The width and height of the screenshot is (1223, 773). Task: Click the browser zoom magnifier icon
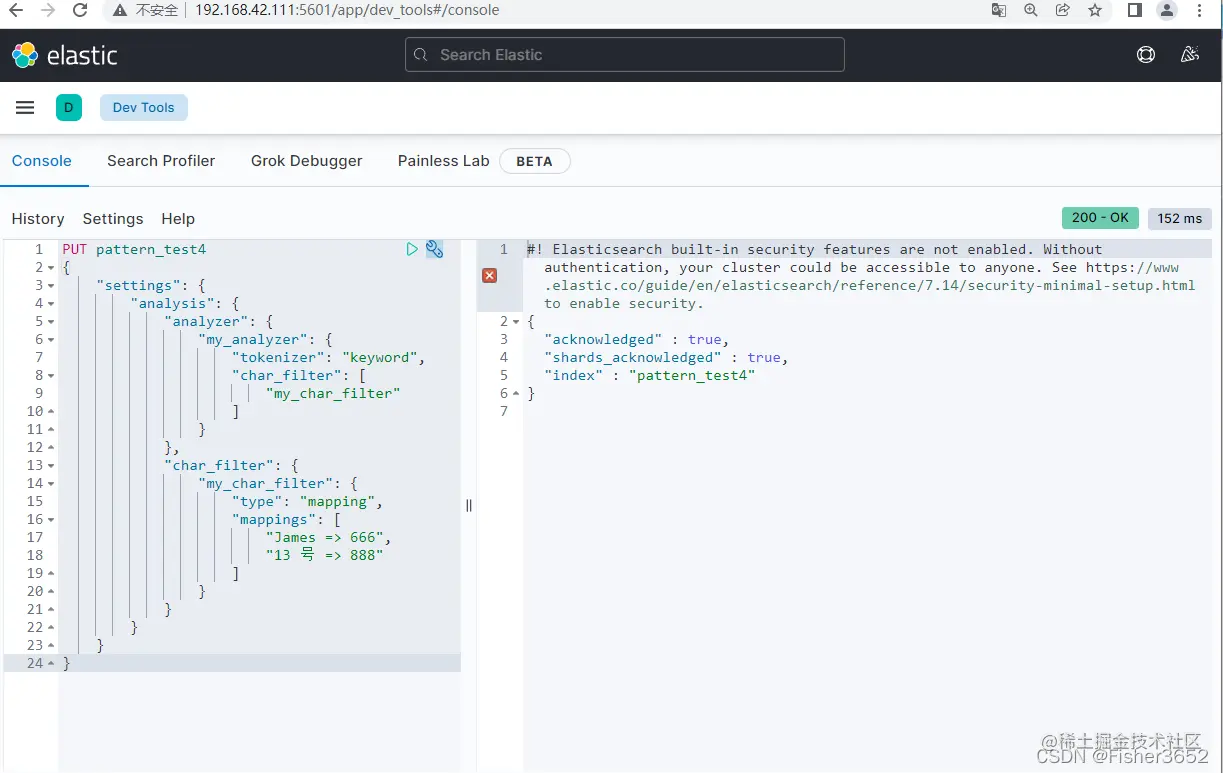1031,10
